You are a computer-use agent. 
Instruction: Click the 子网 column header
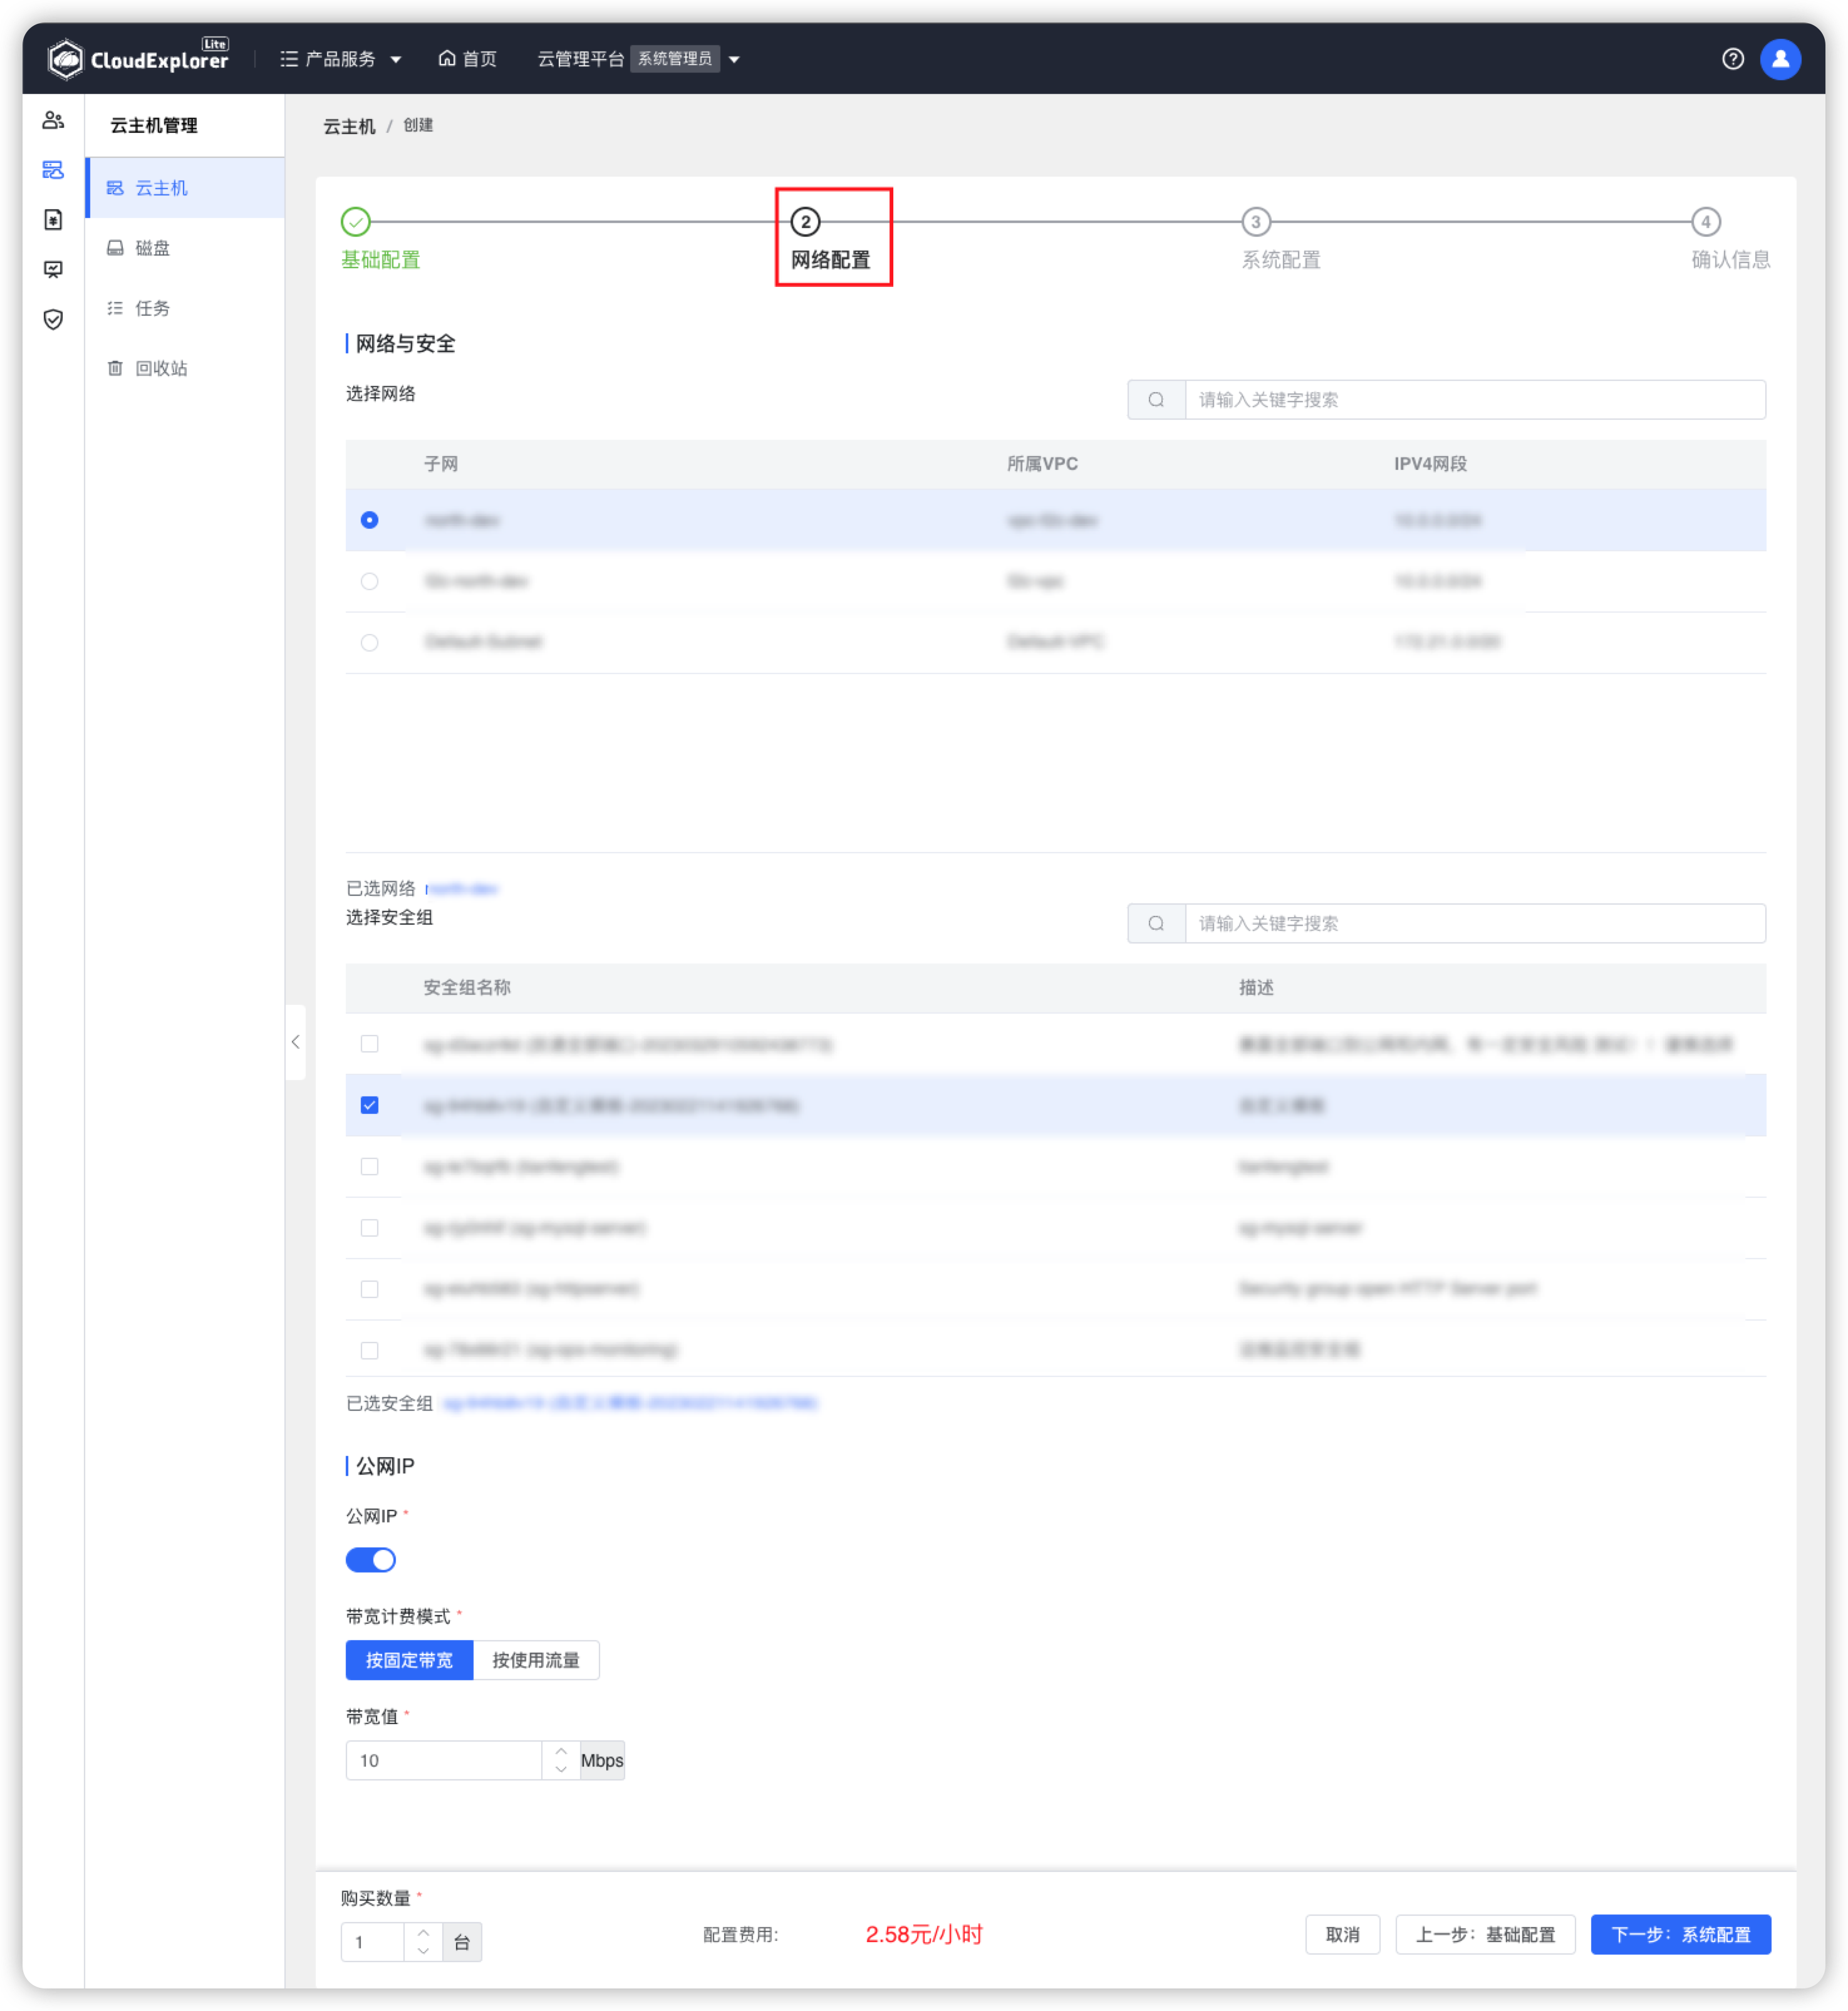pyautogui.click(x=441, y=464)
